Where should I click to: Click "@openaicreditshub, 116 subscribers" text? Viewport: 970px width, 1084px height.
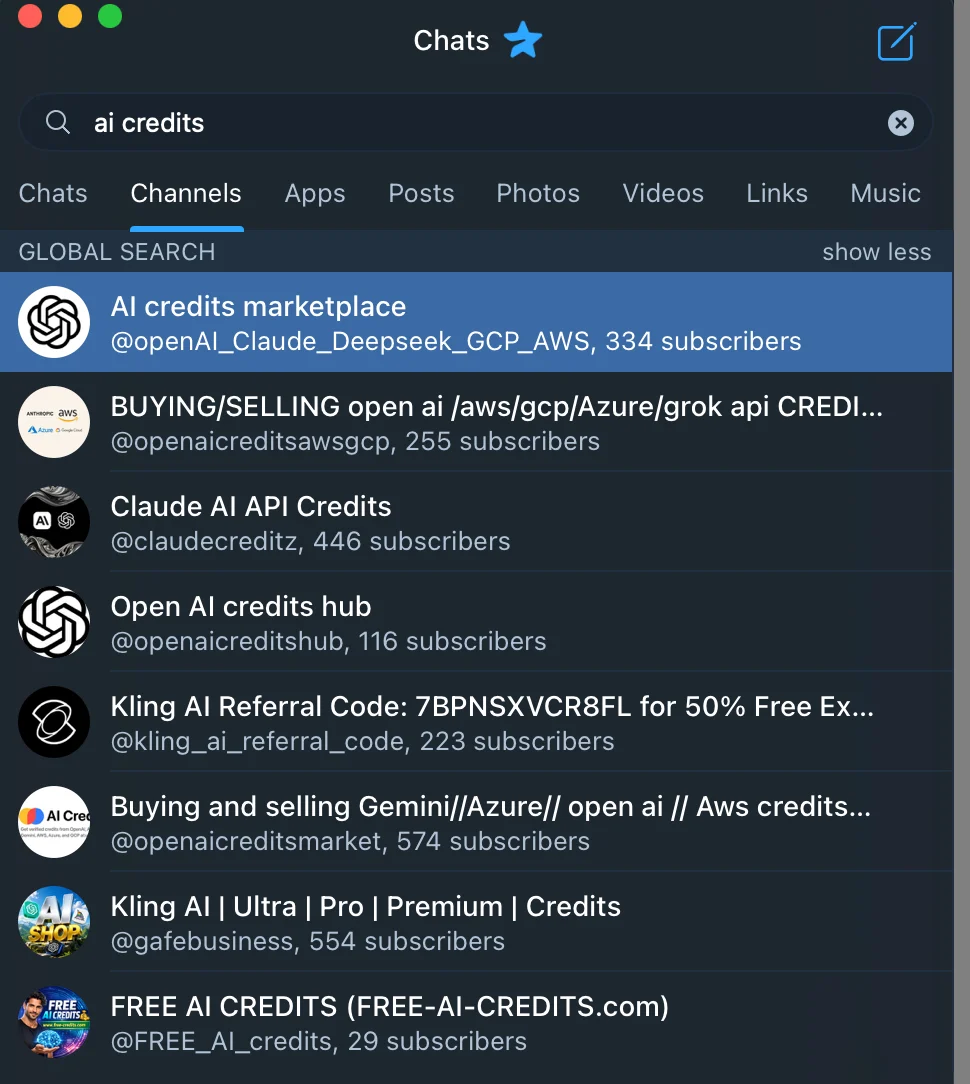[x=328, y=642]
